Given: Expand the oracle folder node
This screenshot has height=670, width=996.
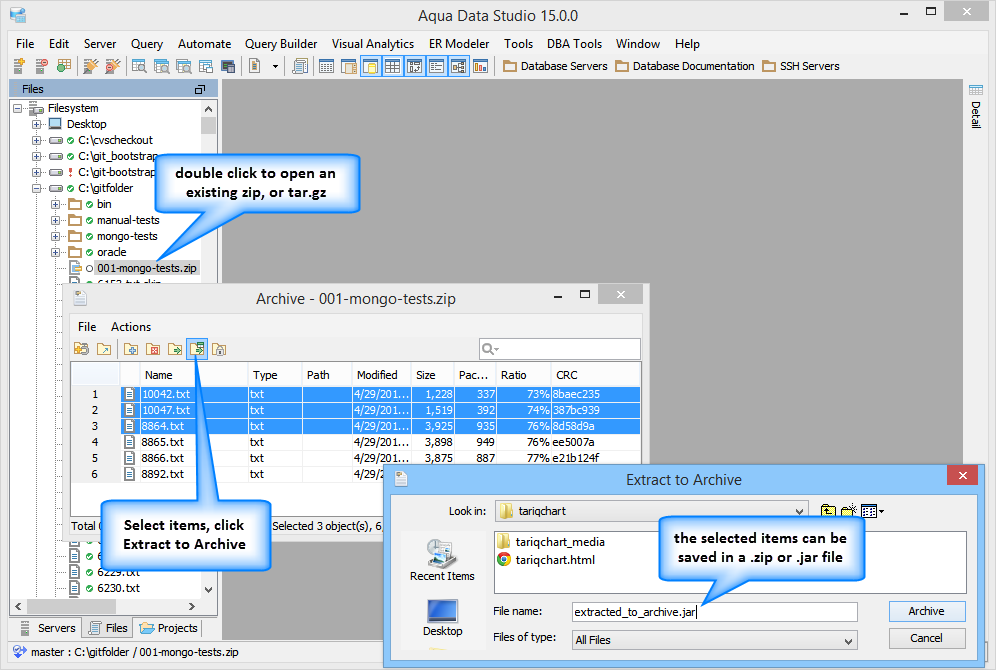Looking at the screenshot, I should click(56, 252).
